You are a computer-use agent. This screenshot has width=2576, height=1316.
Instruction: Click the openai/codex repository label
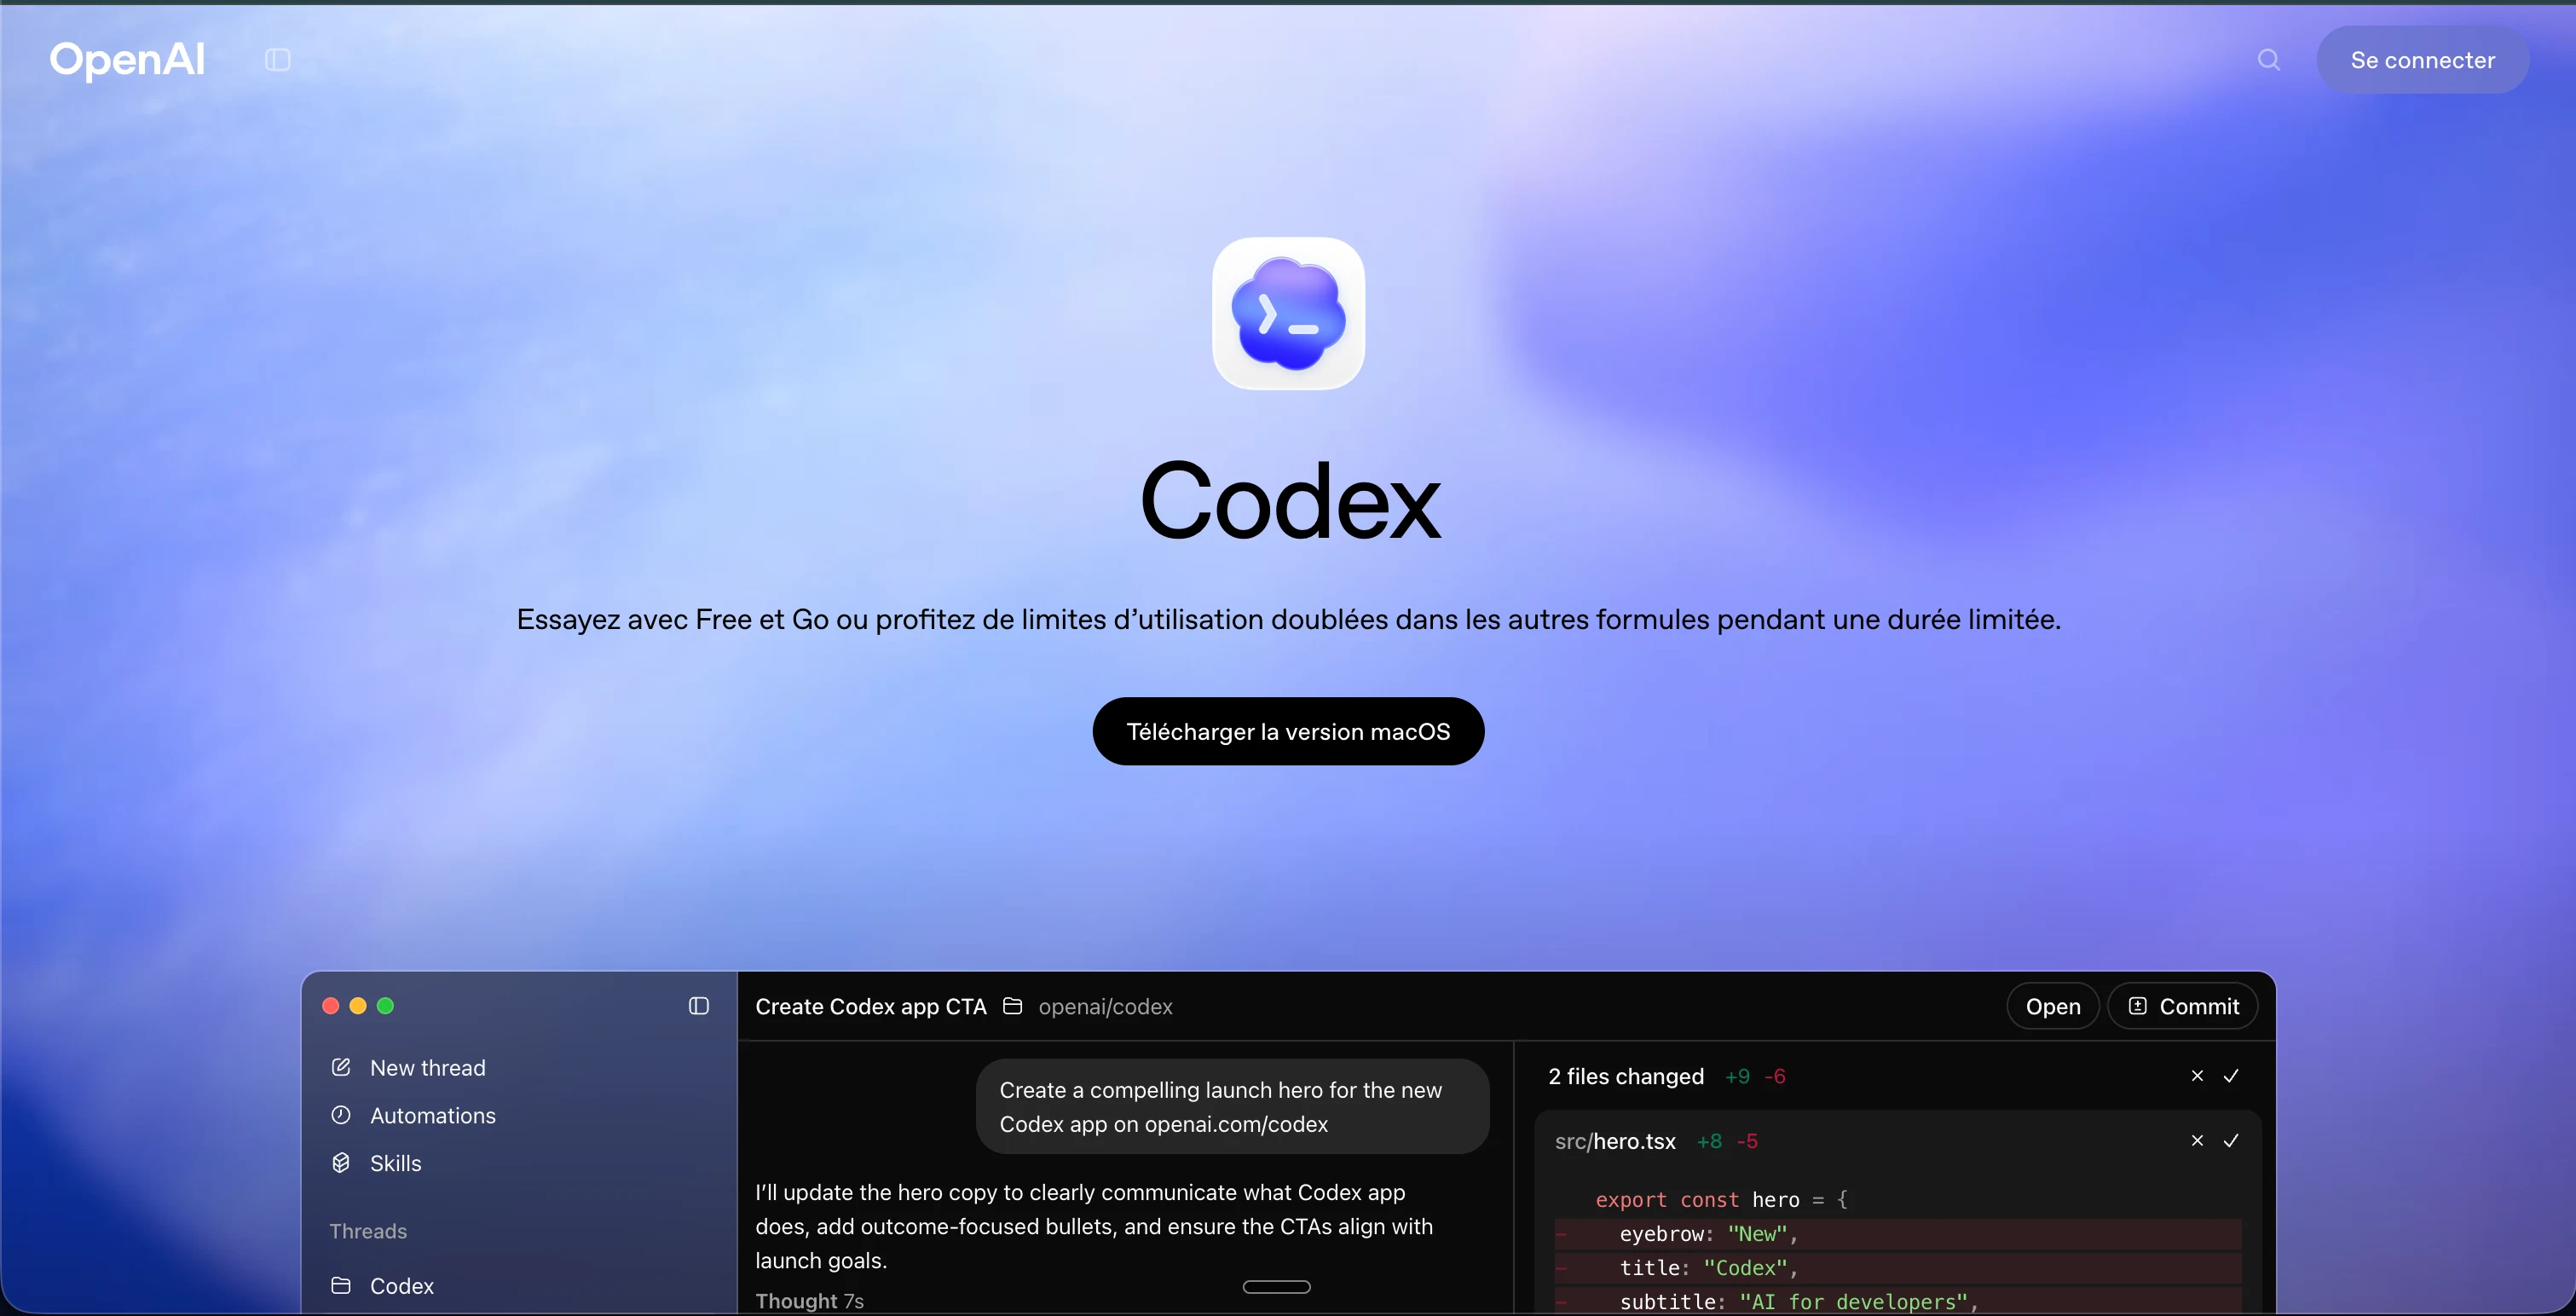[x=1105, y=1007]
